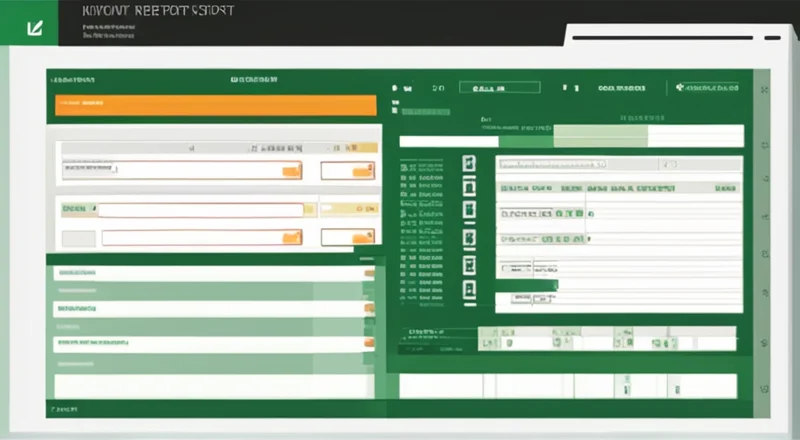Select the orange highlighted tab bar in left panel
Screen dimensions: 800x440
[x=212, y=105]
